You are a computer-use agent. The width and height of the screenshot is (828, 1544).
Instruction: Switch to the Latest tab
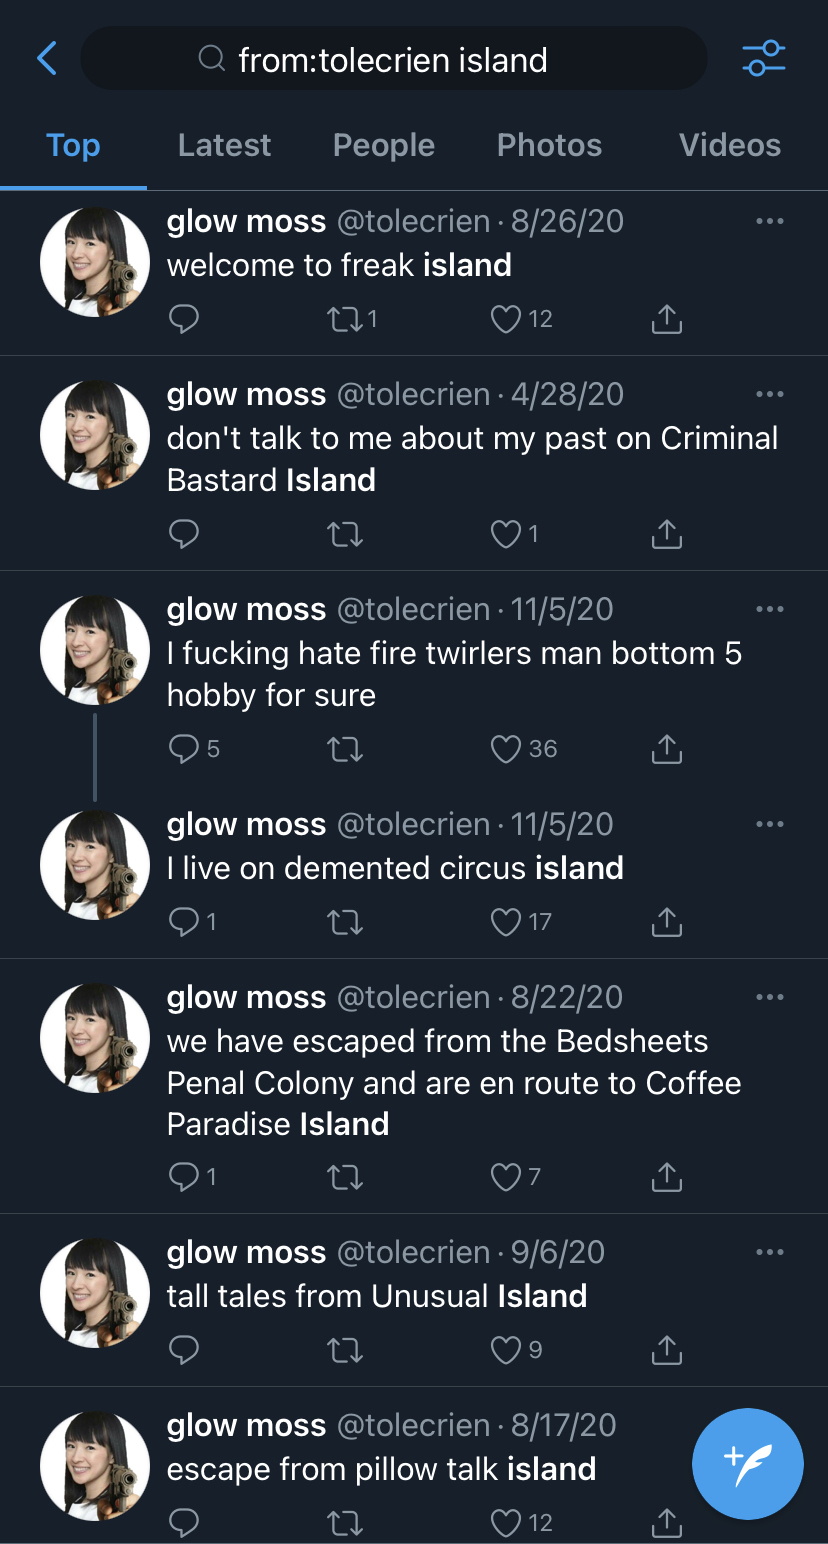[x=224, y=146]
